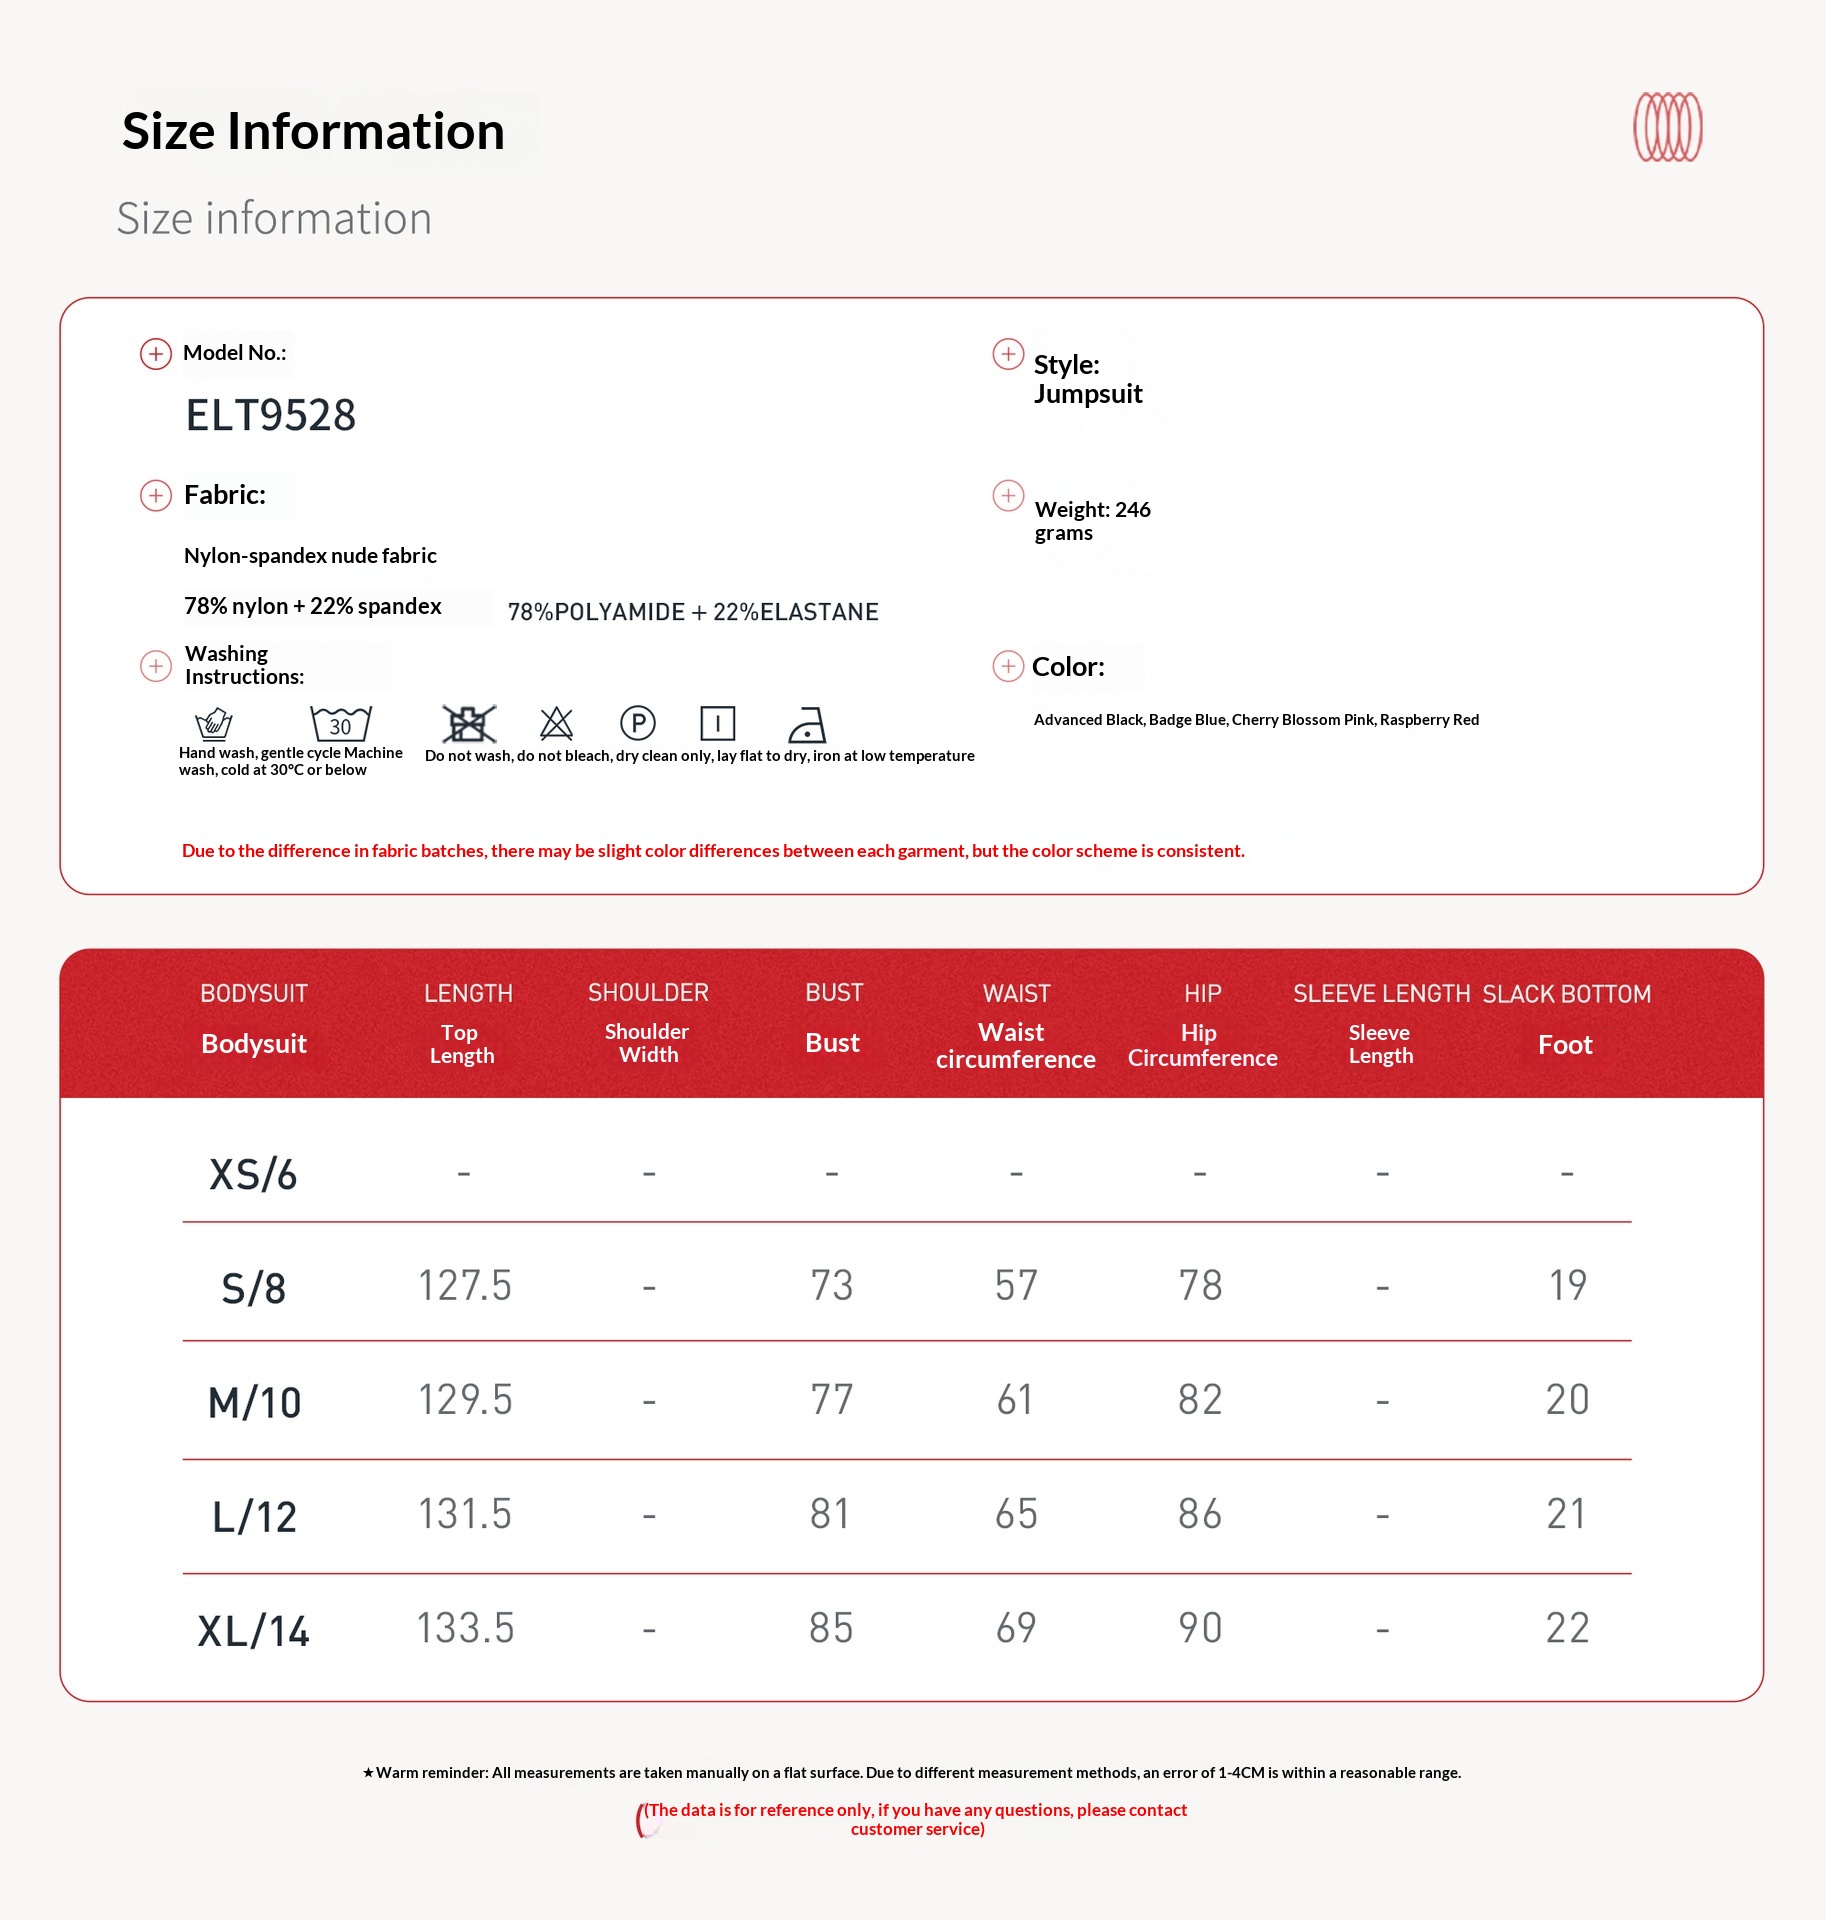This screenshot has width=1826, height=1920.
Task: Click the red spiral rings logo
Action: coord(1667,127)
